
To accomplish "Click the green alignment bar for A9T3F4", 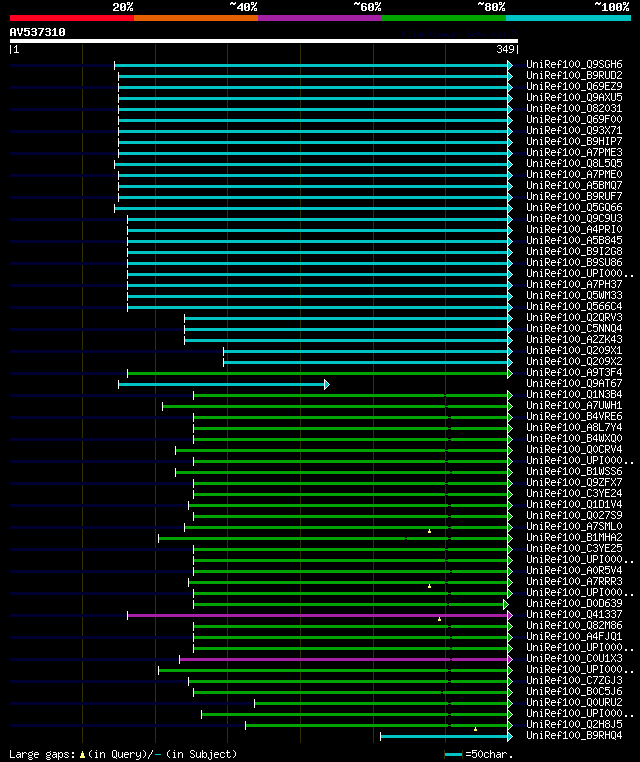I will (x=320, y=374).
